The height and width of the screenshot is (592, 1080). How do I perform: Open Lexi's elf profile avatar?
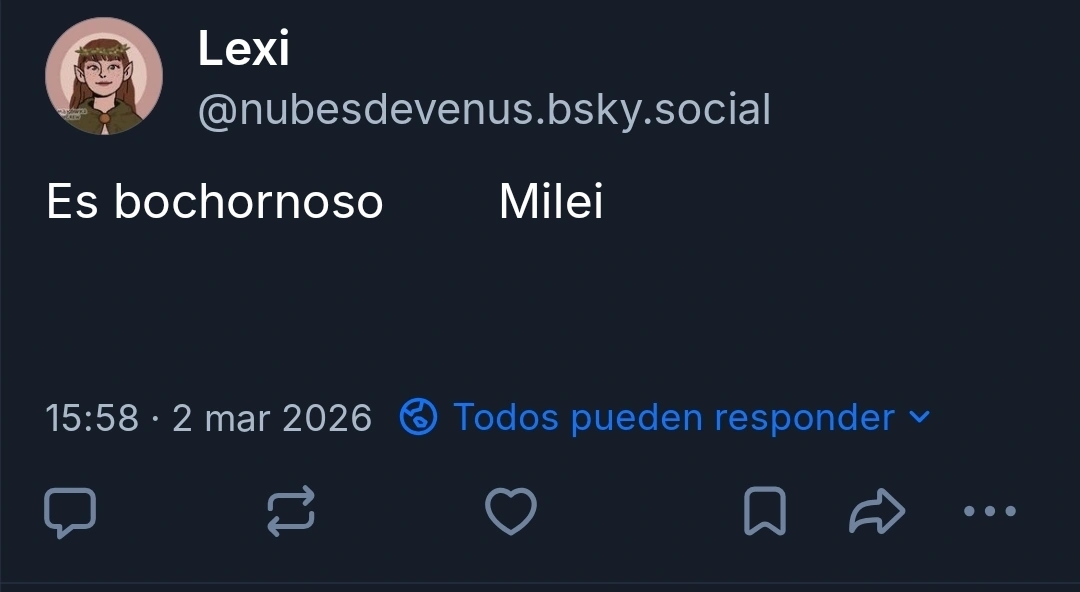coord(104,77)
